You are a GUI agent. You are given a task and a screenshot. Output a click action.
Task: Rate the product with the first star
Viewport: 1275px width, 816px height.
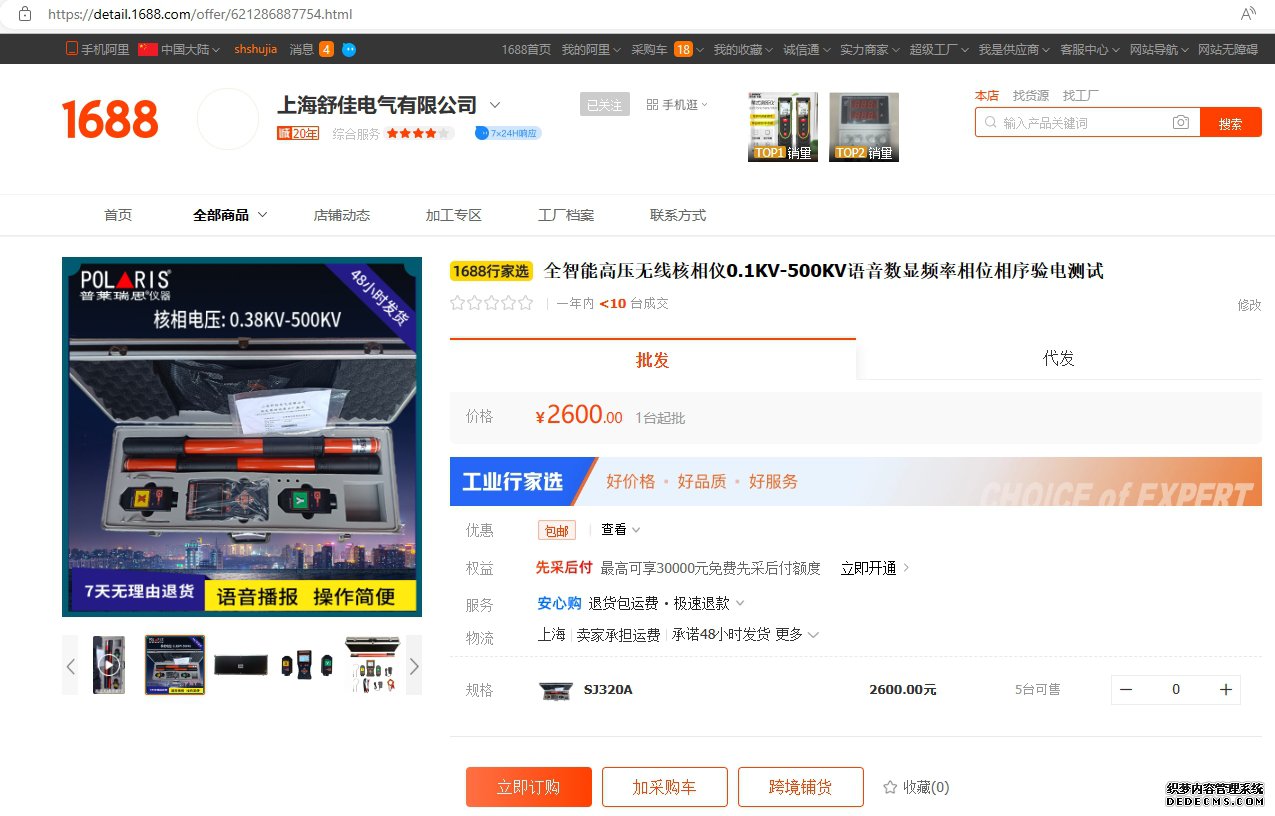tap(457, 303)
